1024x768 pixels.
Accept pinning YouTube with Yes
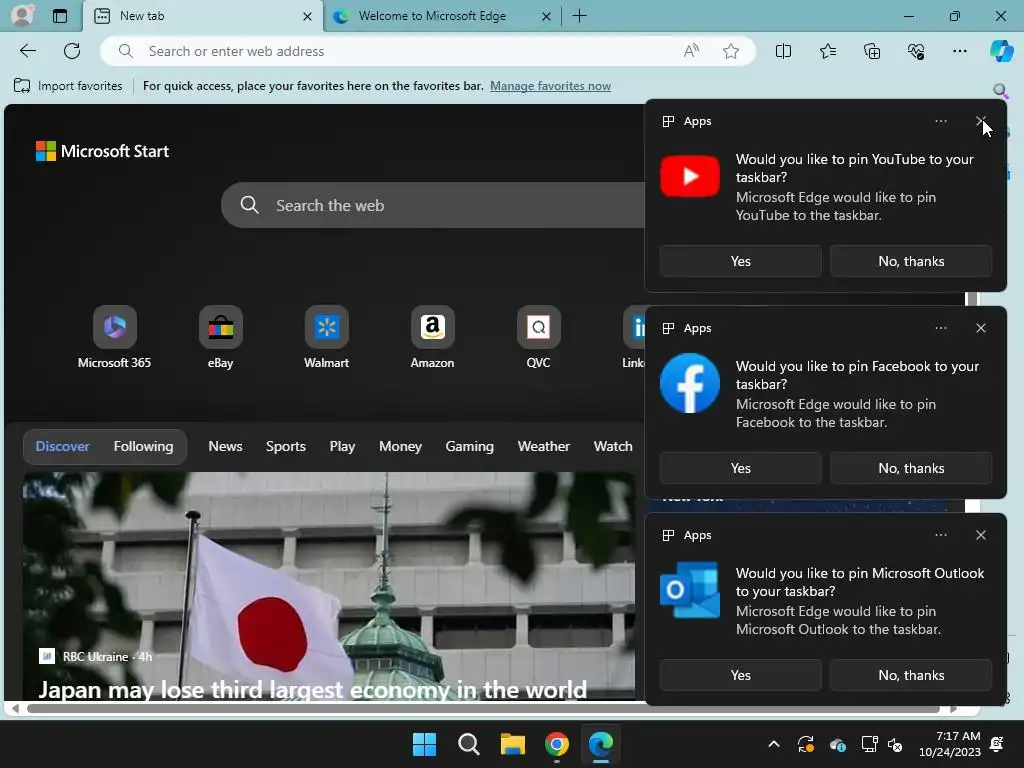741,261
